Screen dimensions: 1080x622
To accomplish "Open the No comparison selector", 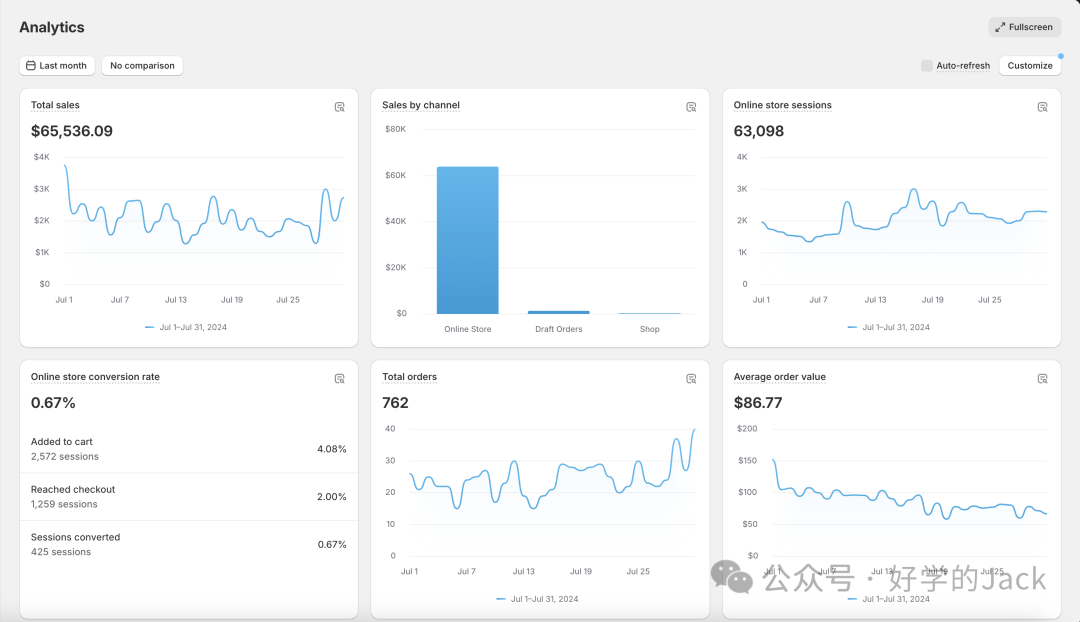I will click(x=143, y=65).
